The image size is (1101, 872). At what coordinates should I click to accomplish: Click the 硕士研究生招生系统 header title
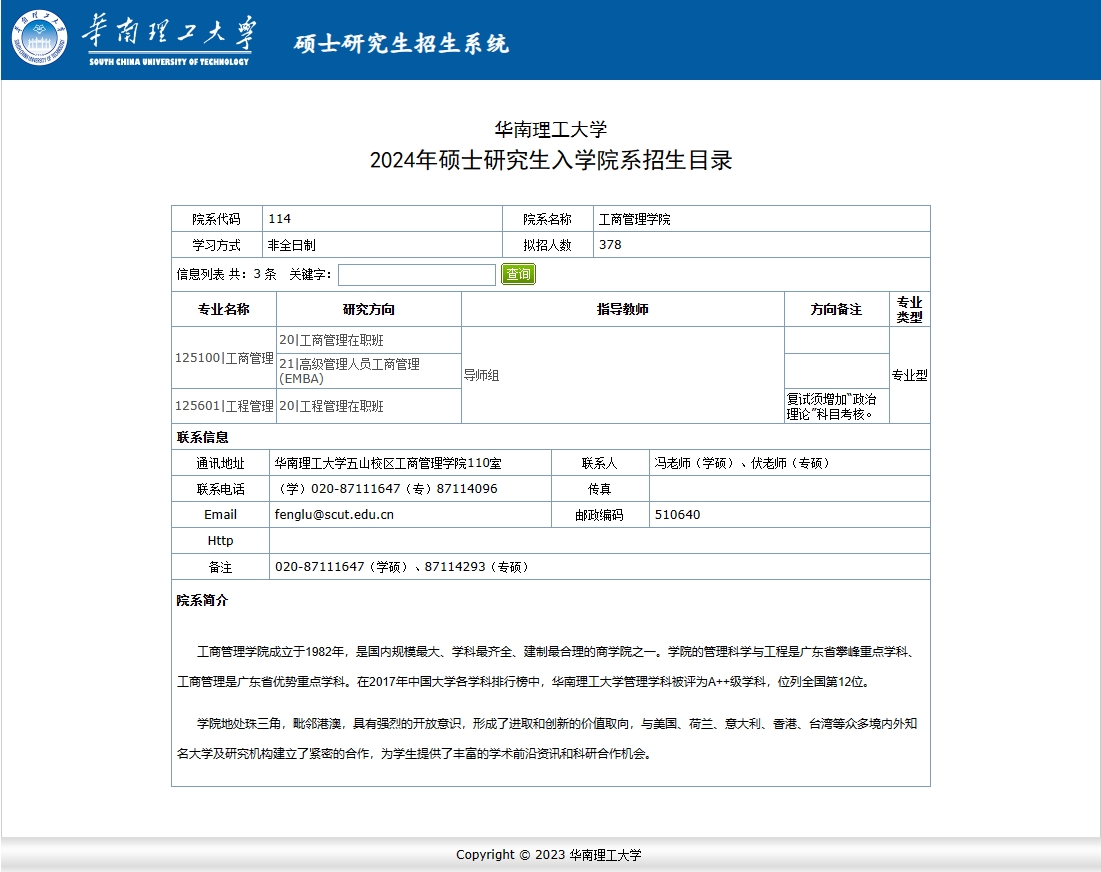tap(401, 44)
